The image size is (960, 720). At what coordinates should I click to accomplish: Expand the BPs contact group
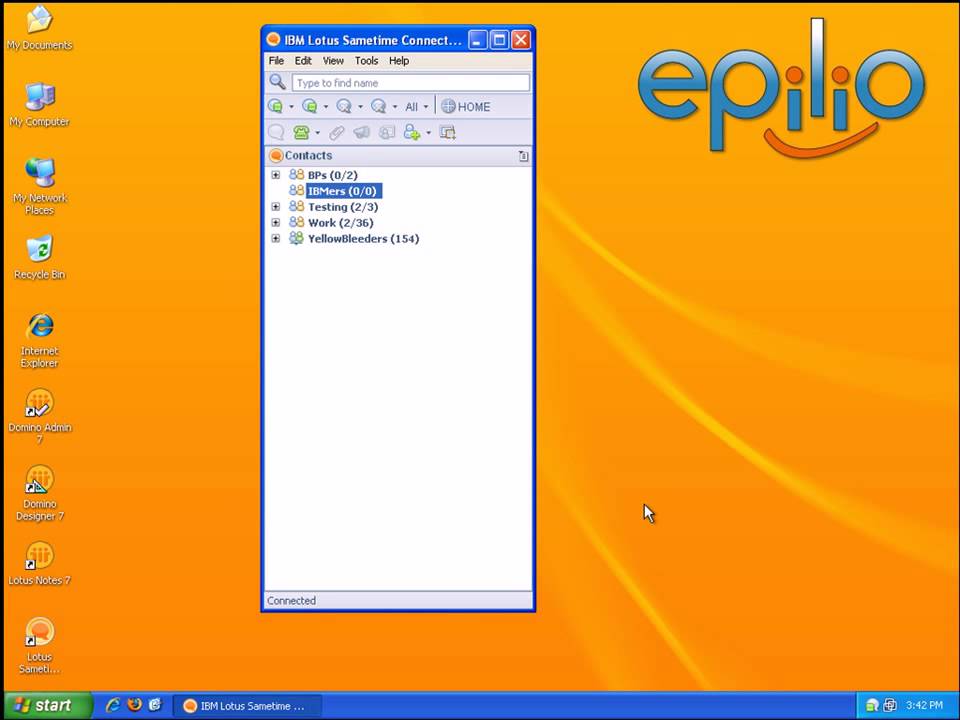tap(276, 175)
